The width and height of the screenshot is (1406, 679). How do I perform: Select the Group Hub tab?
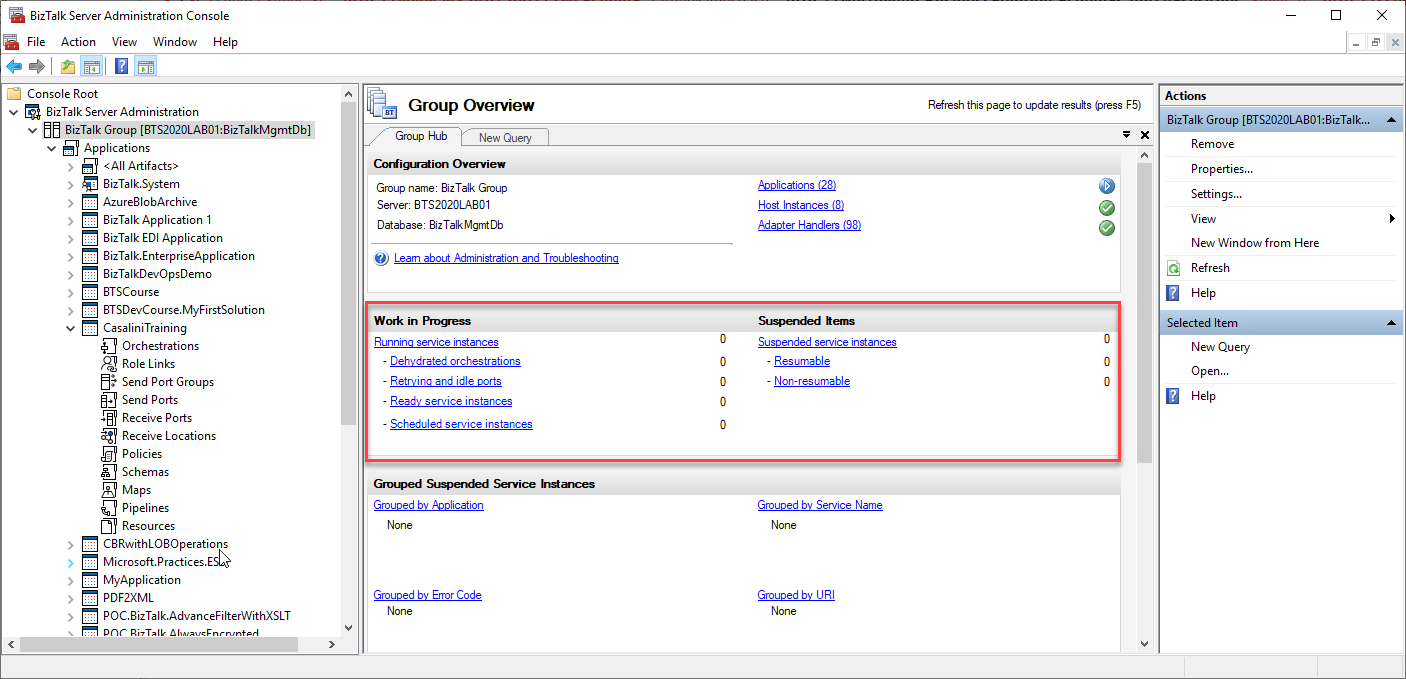click(421, 136)
